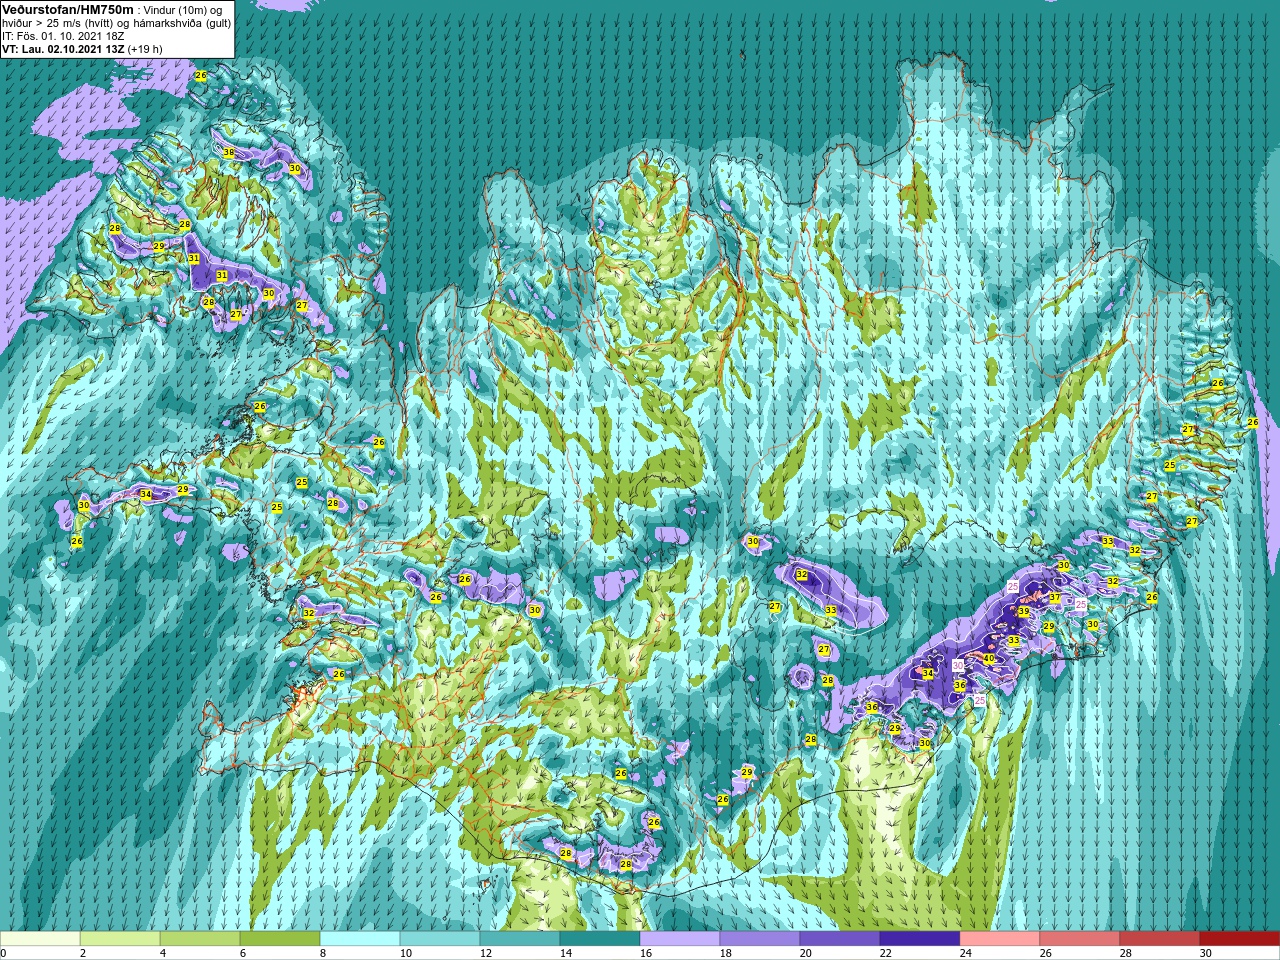Select the 22–24 deep indigo legend swatch
Viewport: 1280px width, 960px height.
[920, 938]
